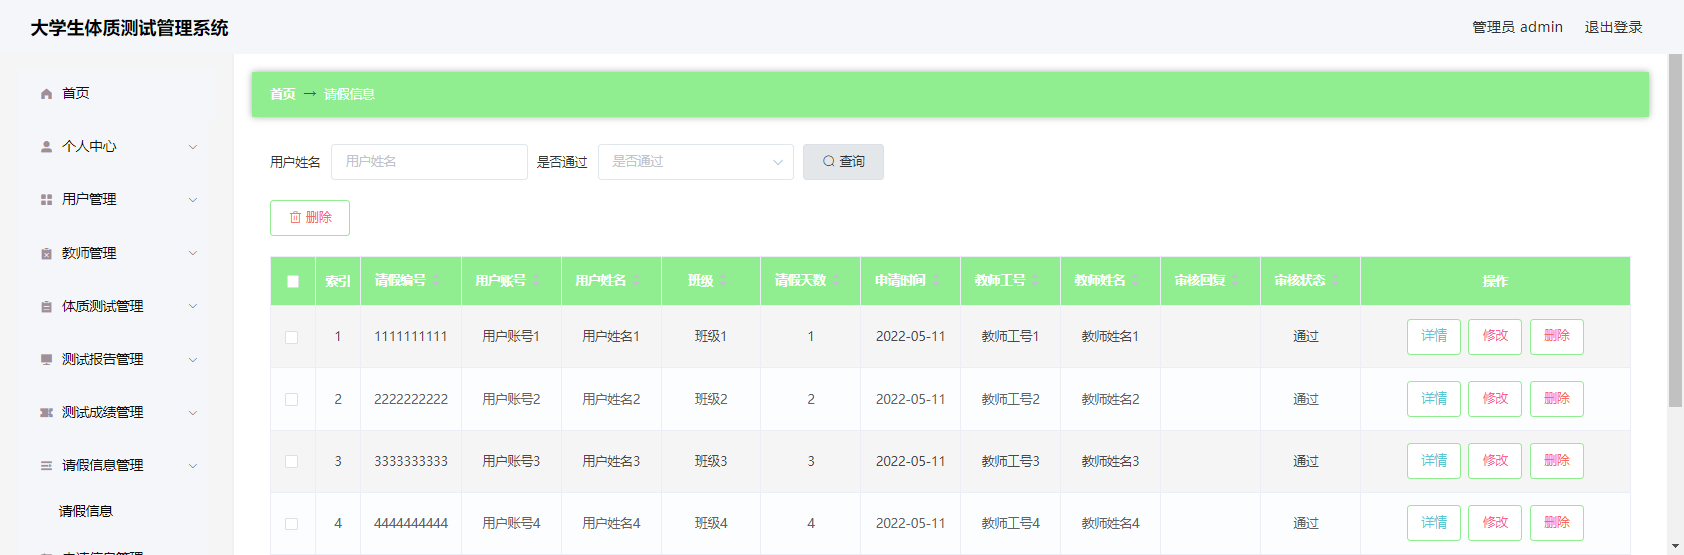The image size is (1684, 555).
Task: Click the vertical page scrollbar thumb
Action: [1675, 230]
